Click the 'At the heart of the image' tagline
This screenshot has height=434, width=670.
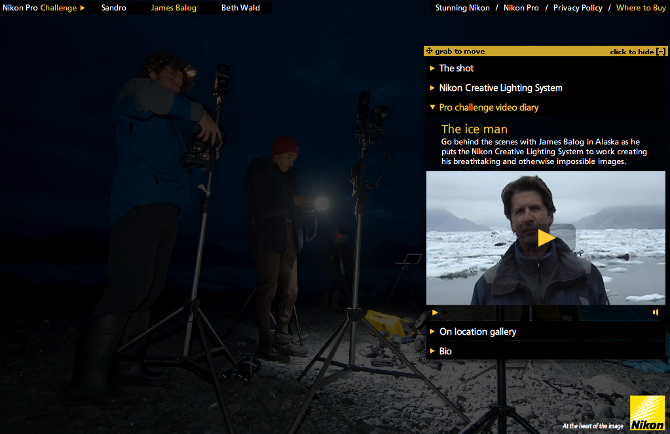[593, 426]
